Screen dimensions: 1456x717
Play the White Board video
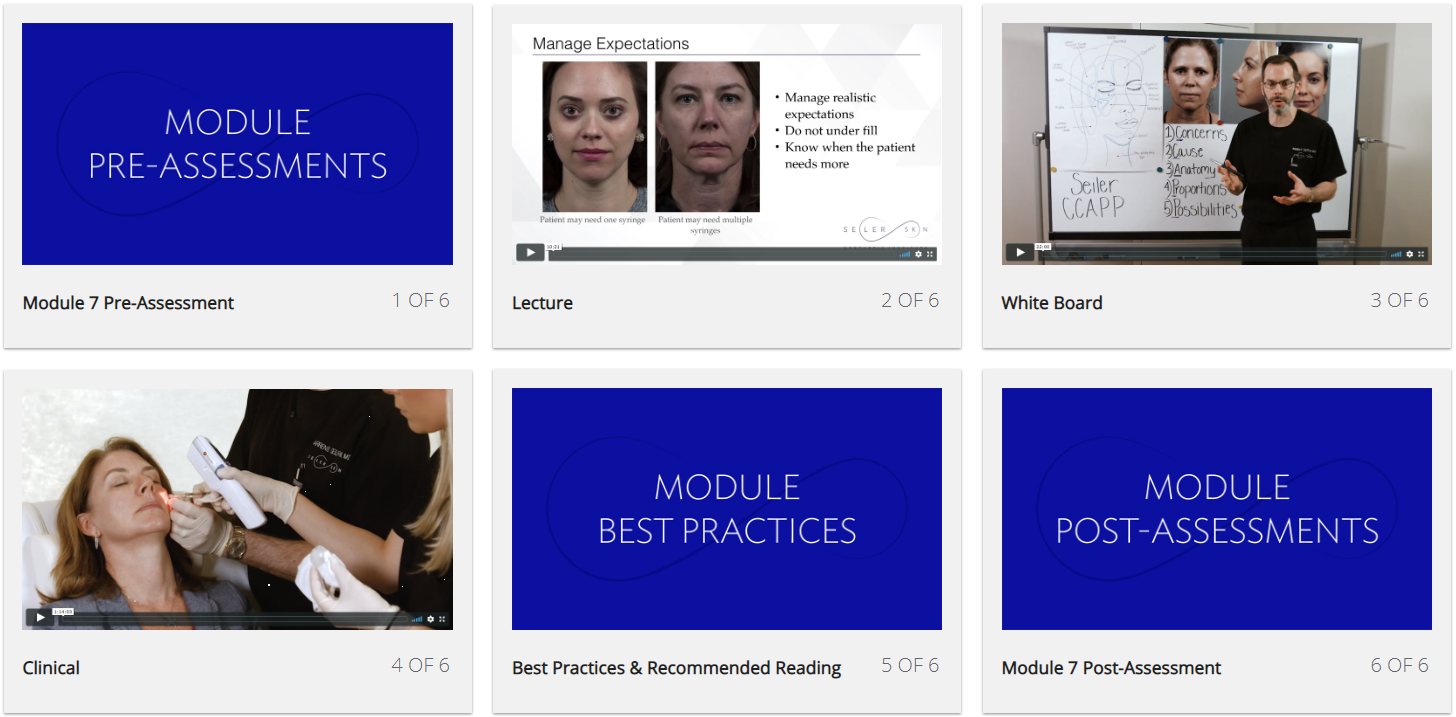[x=1020, y=253]
